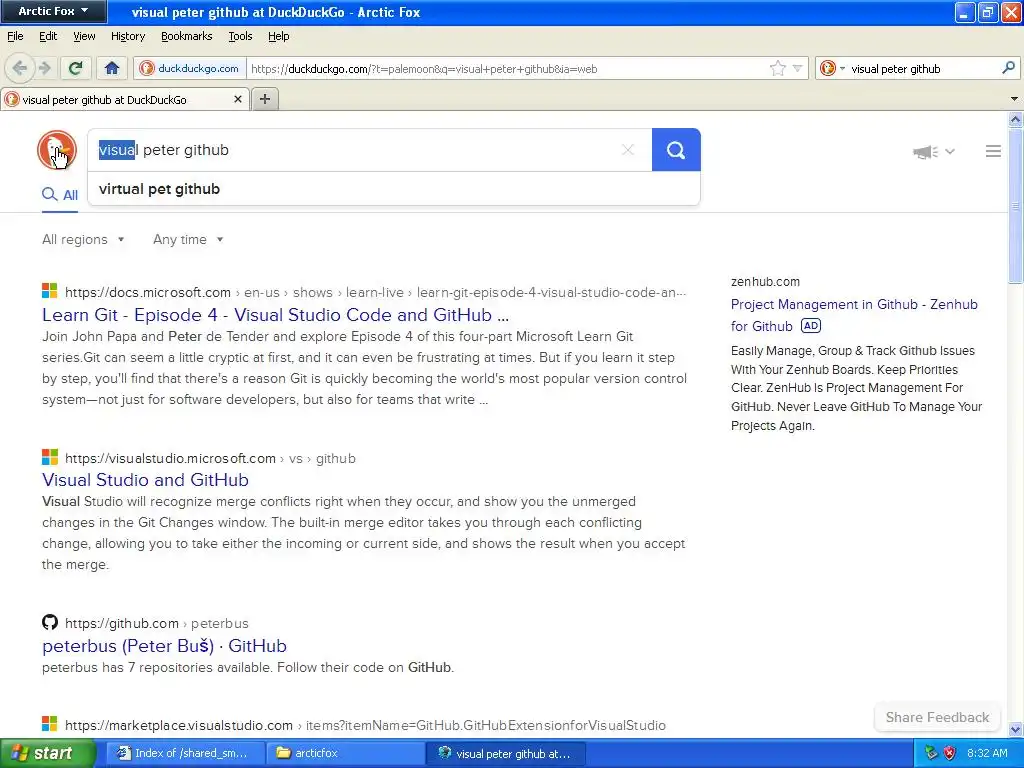Go to the browser Home page

coord(112,68)
